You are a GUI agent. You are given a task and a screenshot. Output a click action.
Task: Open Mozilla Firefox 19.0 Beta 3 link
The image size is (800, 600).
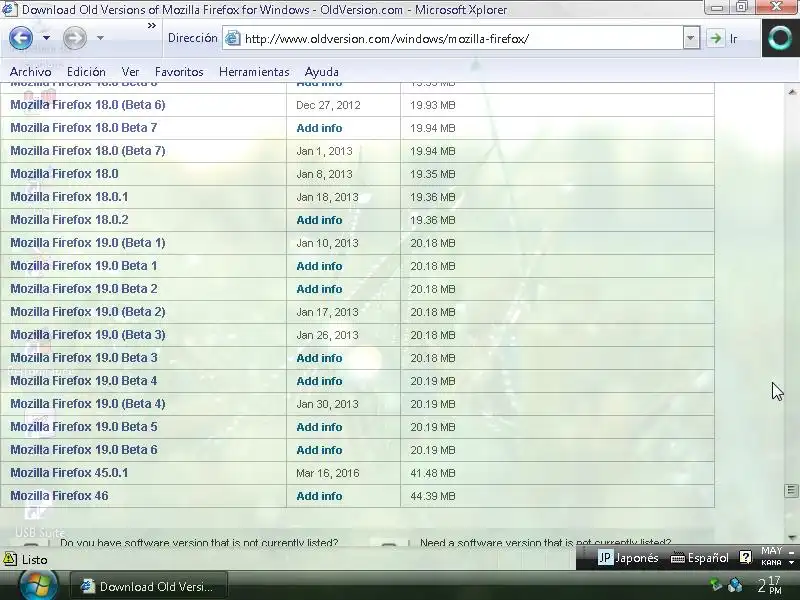click(x=84, y=357)
